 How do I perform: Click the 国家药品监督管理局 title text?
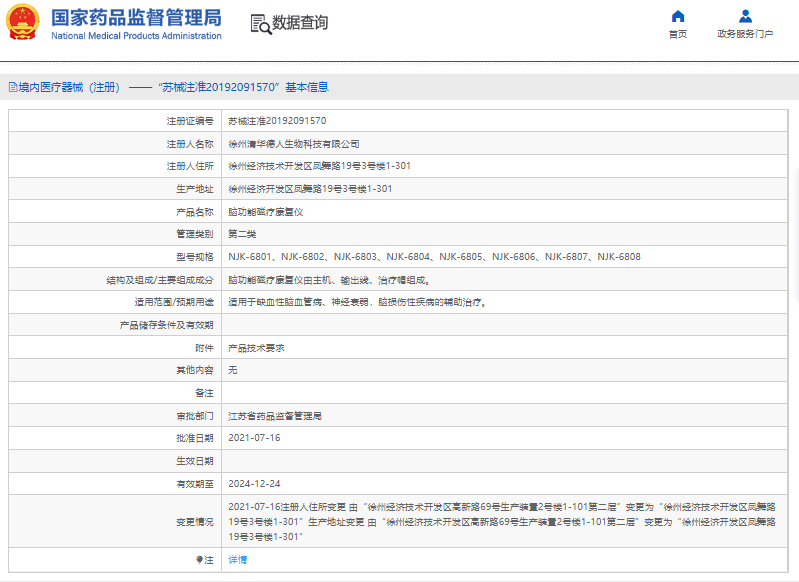tap(136, 17)
